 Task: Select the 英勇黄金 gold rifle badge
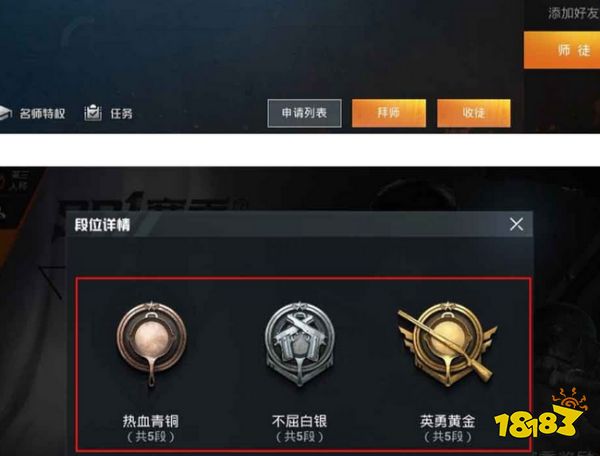pos(447,343)
